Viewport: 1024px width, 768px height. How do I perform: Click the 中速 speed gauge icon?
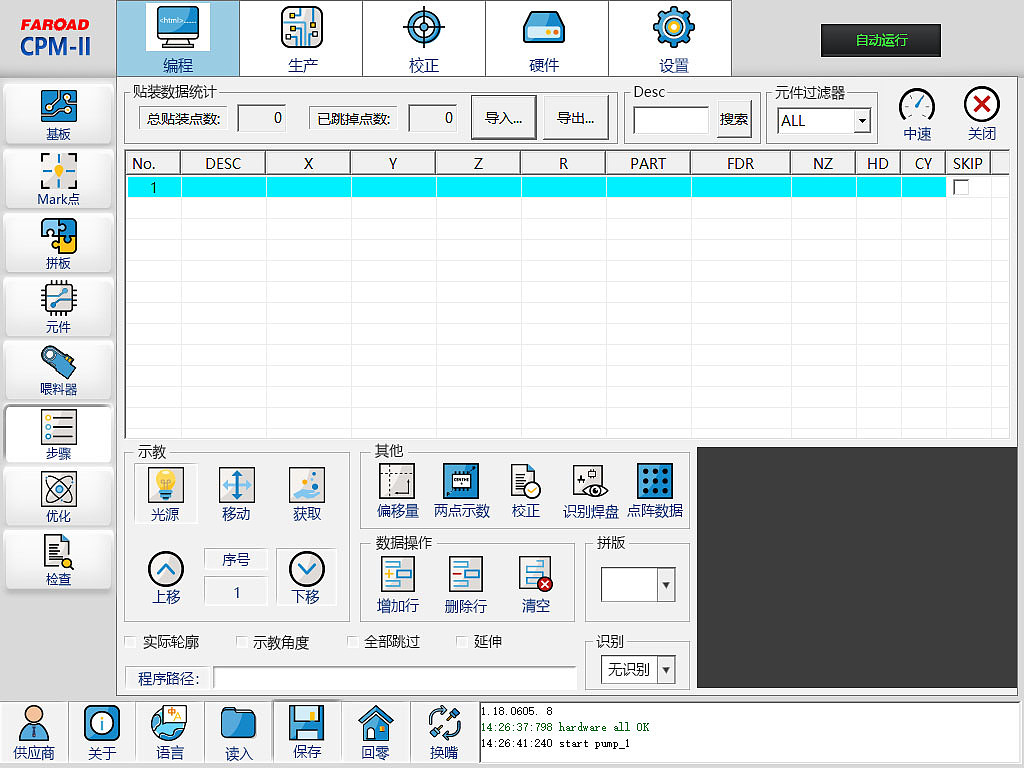(x=917, y=114)
